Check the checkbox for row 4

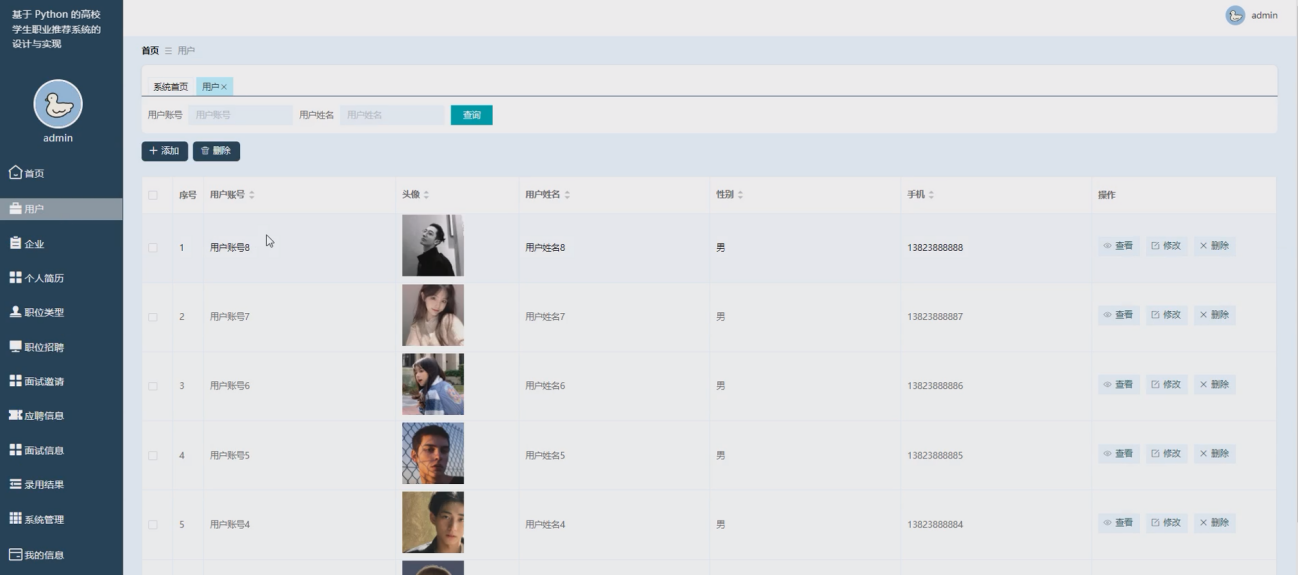click(x=153, y=455)
